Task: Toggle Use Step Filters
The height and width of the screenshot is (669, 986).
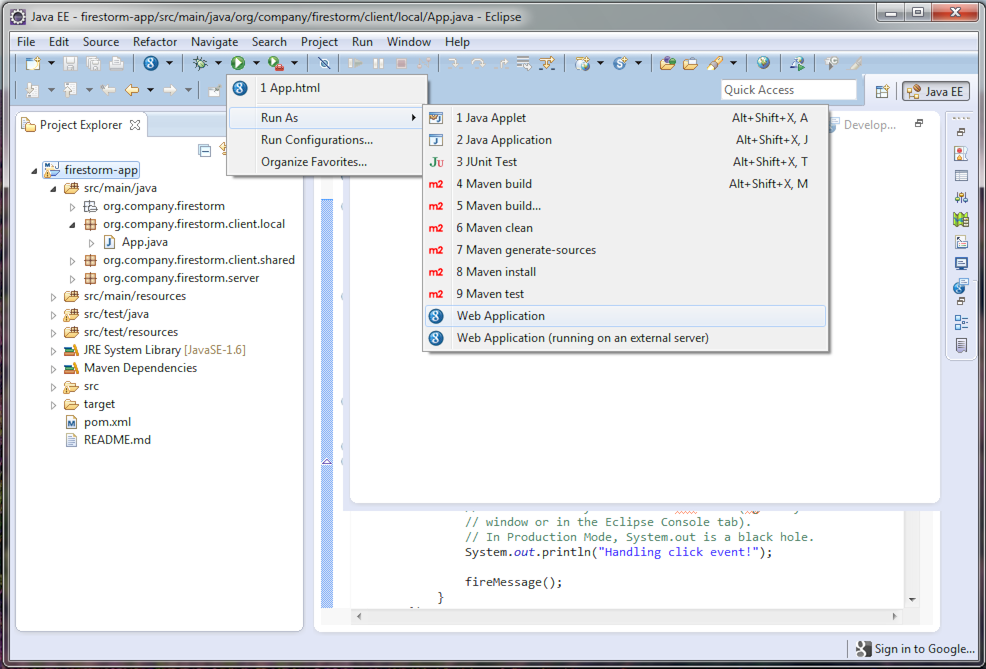Action: click(546, 63)
